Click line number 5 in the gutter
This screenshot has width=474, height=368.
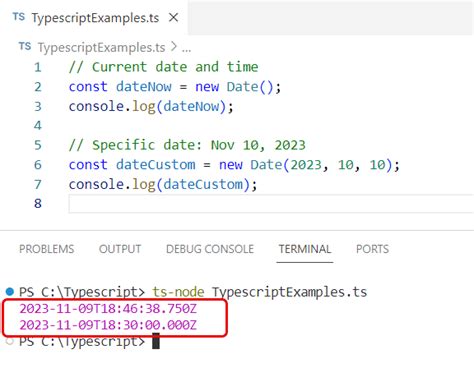(38, 145)
